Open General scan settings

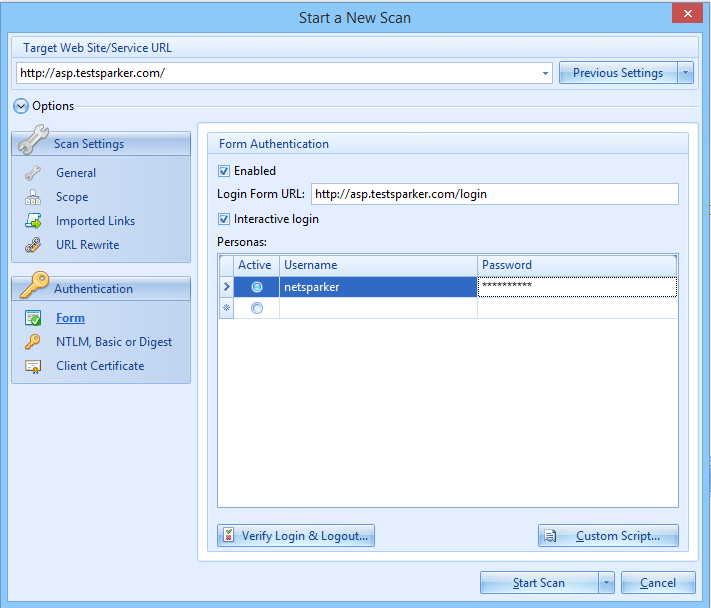click(x=76, y=173)
